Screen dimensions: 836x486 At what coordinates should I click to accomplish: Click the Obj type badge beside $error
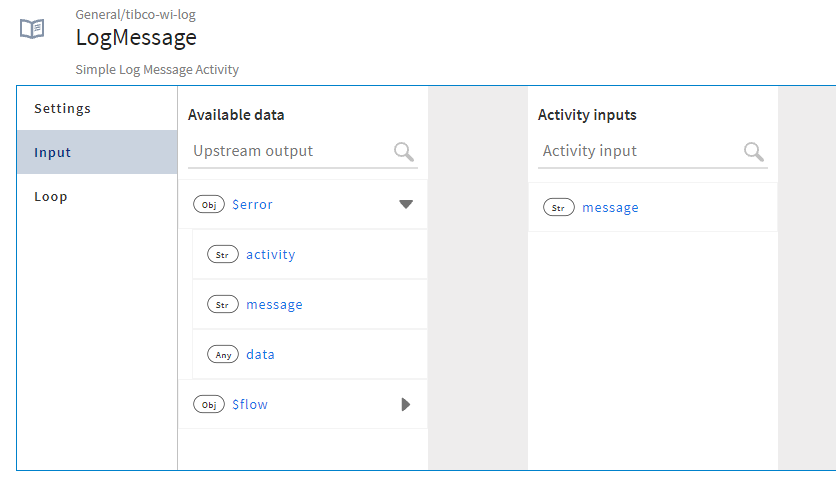point(209,204)
